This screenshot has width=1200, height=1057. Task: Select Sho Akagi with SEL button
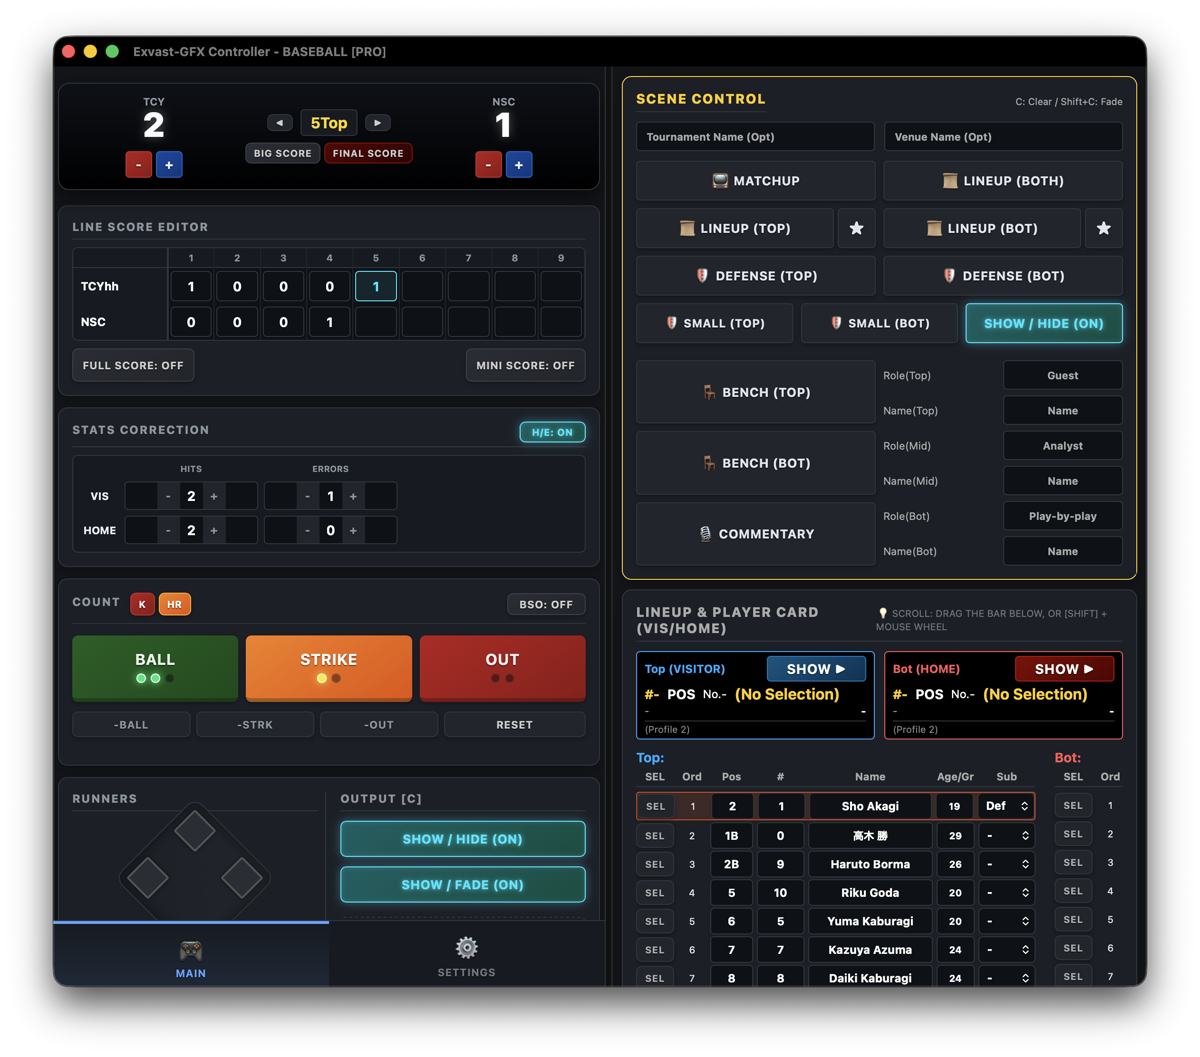[655, 806]
